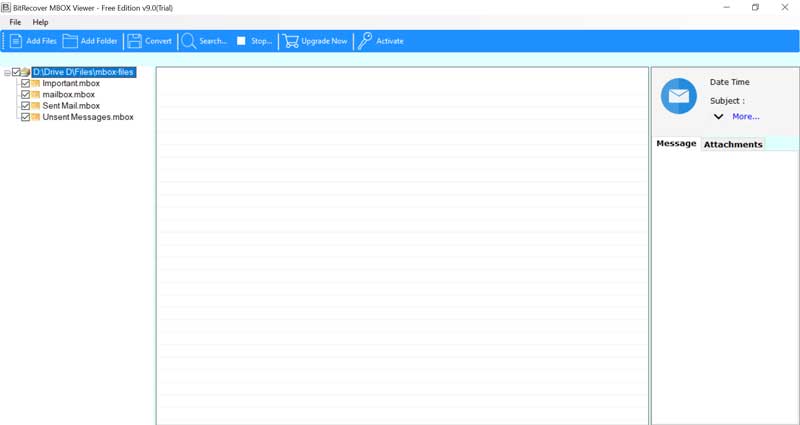Select Sent Mail.mbox in folder tree

71,106
